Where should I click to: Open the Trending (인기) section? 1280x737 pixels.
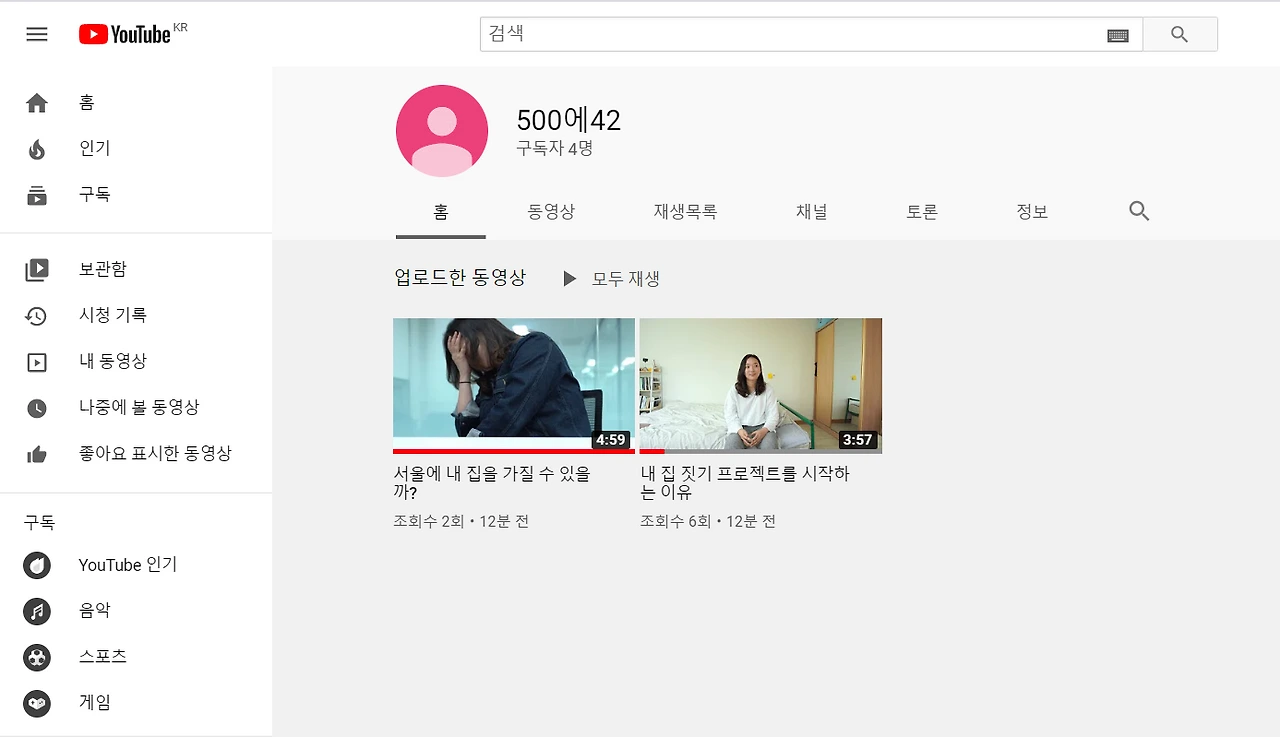point(95,148)
